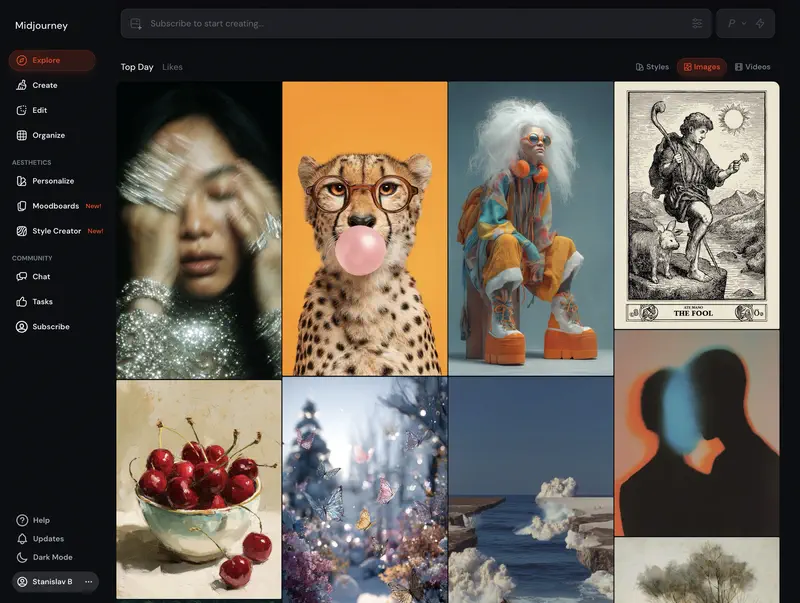Open the prompt settings sliders icon
The width and height of the screenshot is (800, 603).
[x=697, y=23]
